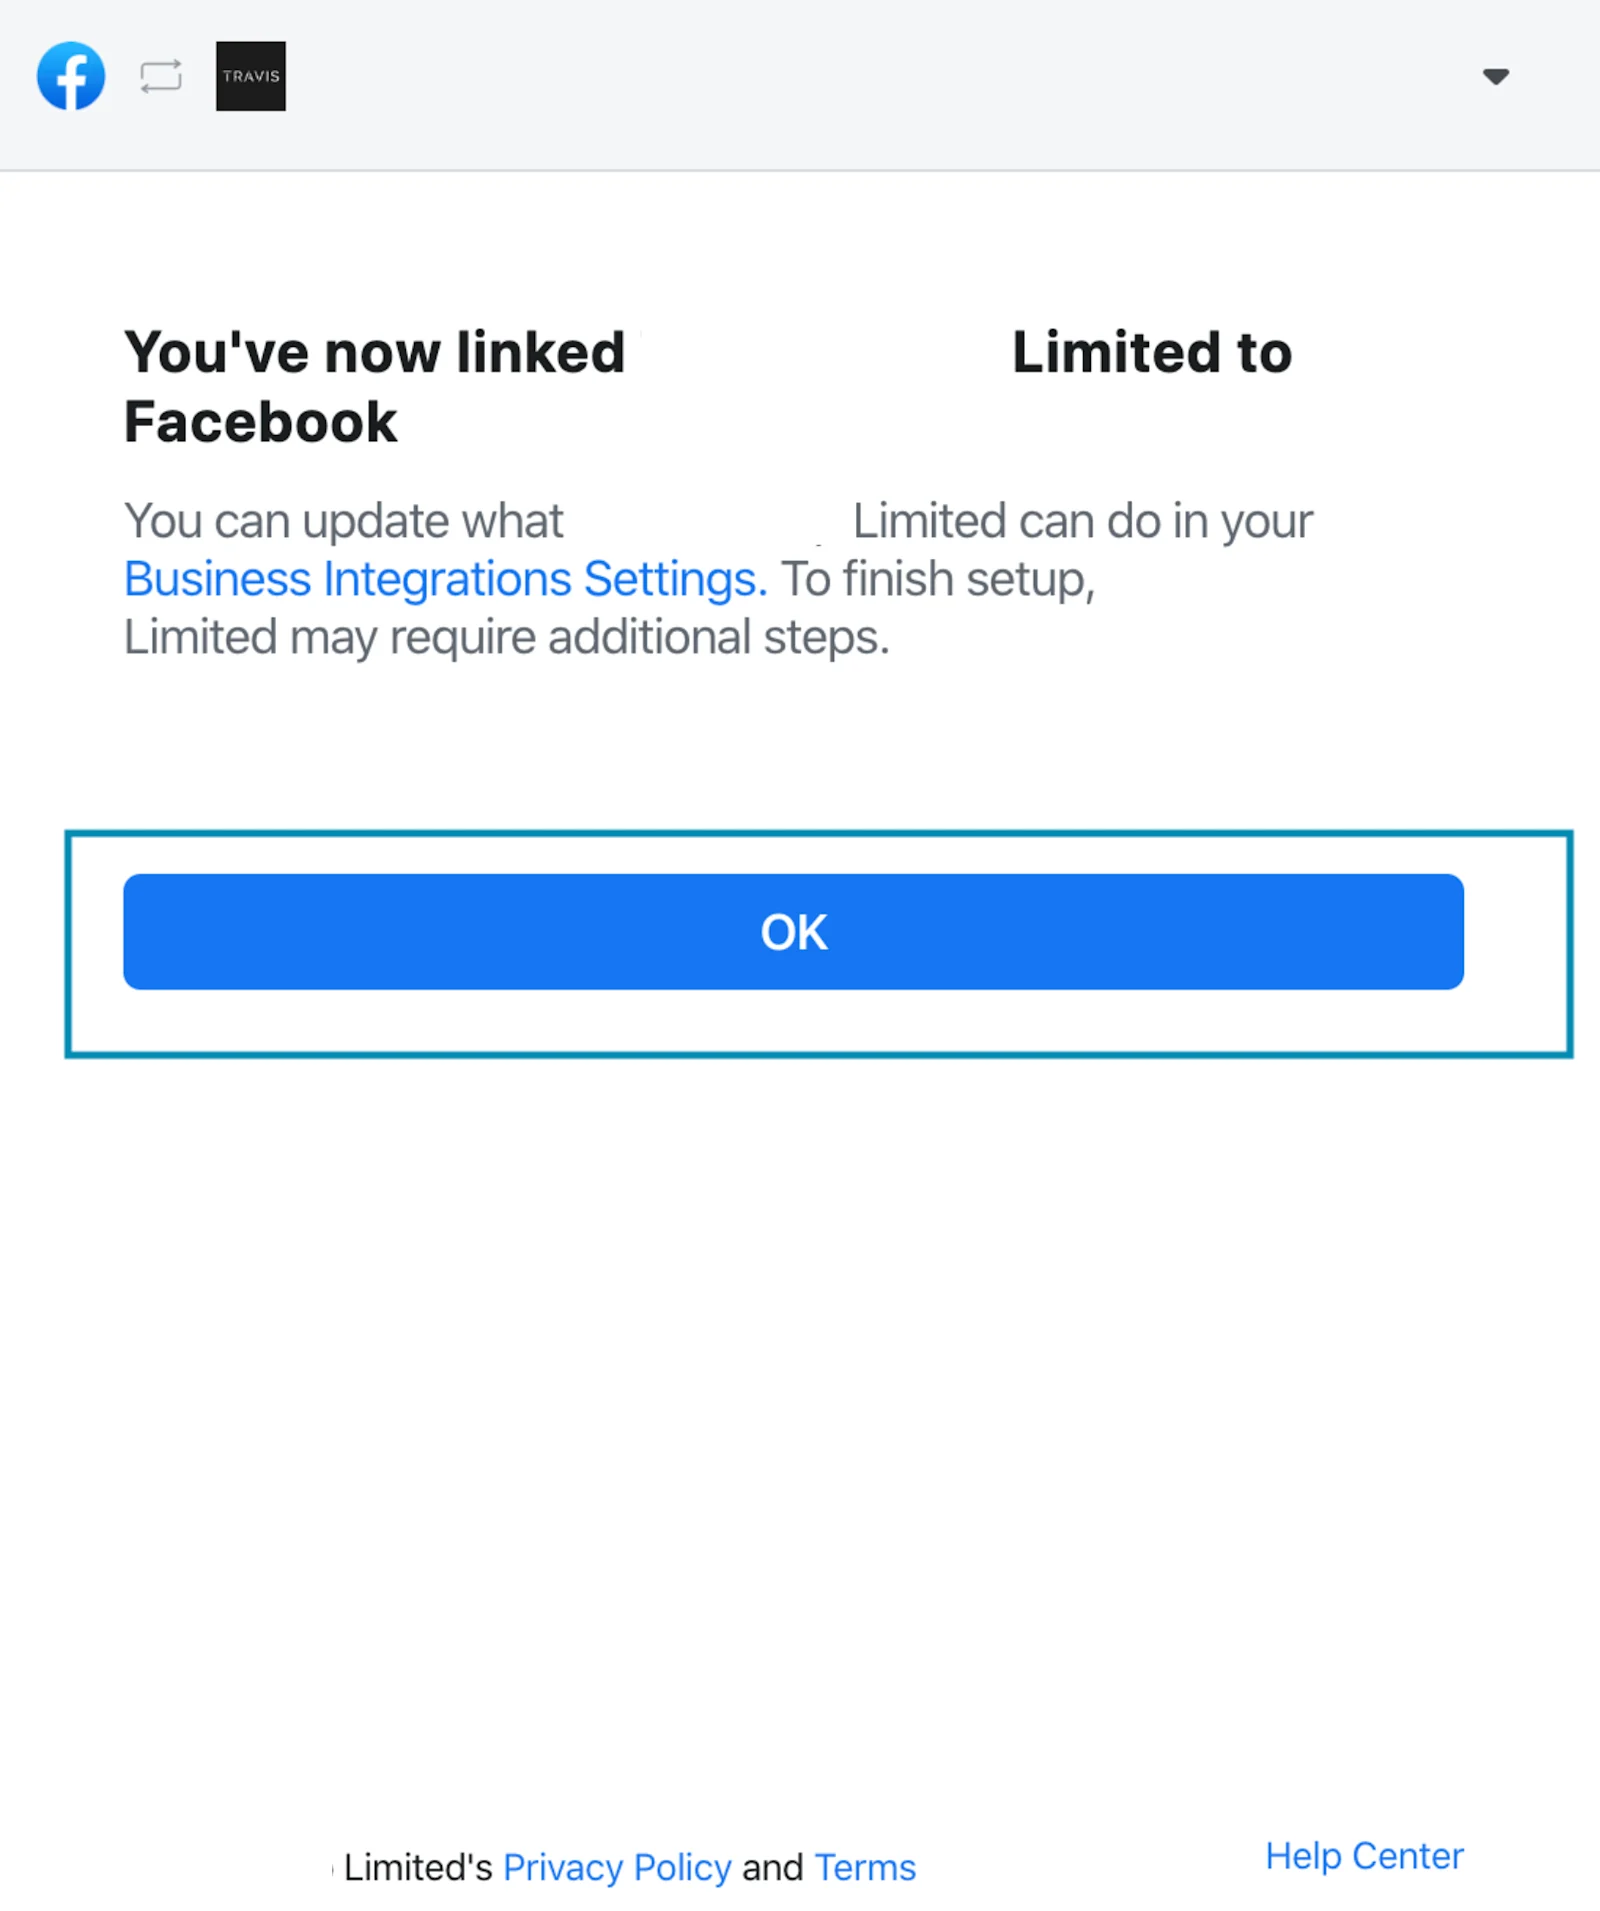1600x1911 pixels.
Task: Dismiss the confirmation with the OK control
Action: click(792, 932)
